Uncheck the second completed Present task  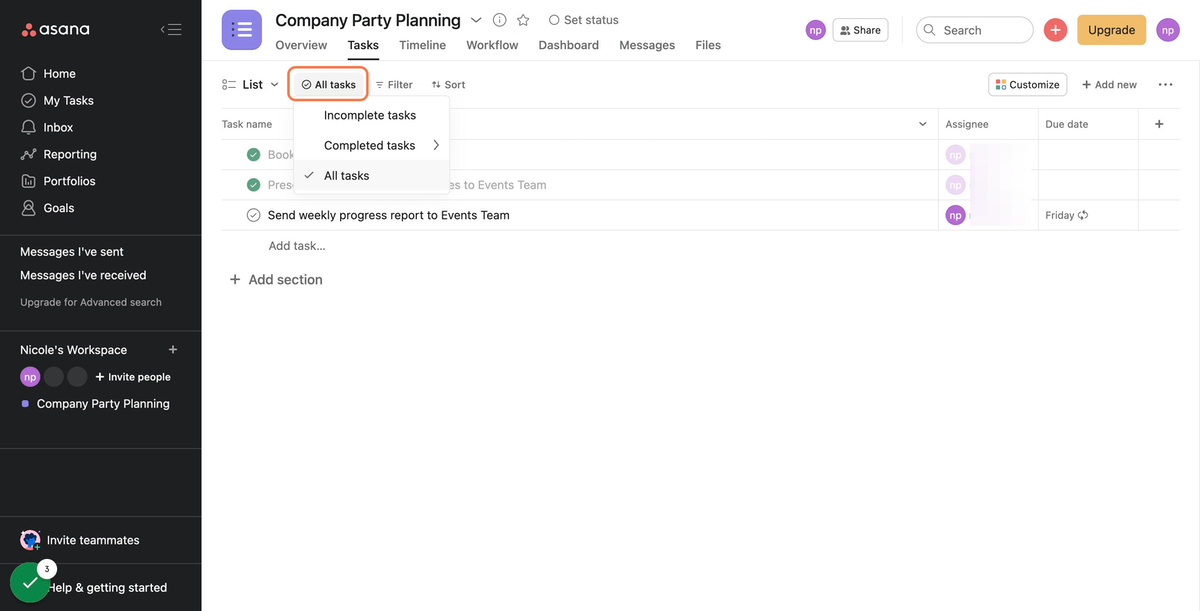point(253,185)
